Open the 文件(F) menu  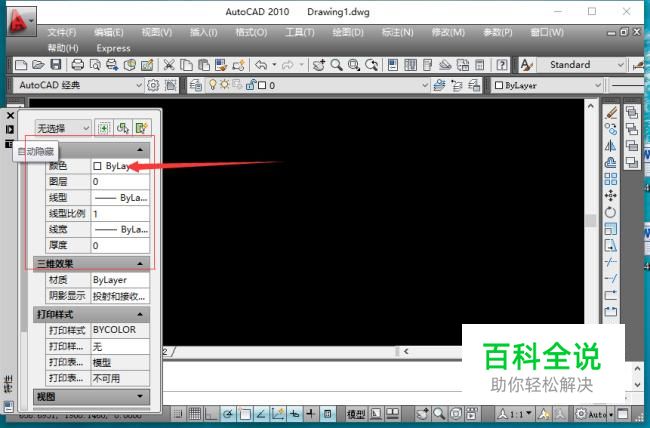click(x=62, y=32)
